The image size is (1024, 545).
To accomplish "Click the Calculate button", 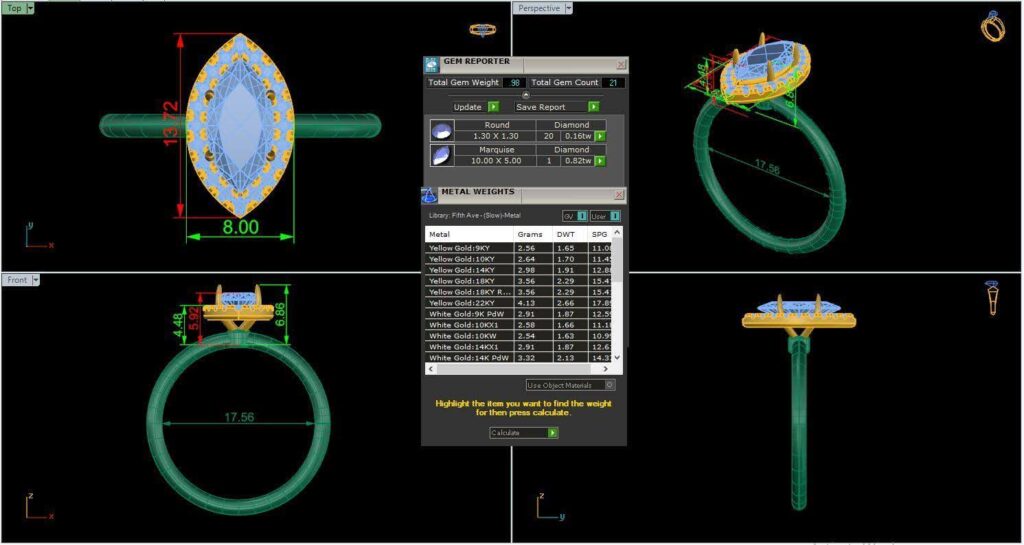I will coord(524,433).
